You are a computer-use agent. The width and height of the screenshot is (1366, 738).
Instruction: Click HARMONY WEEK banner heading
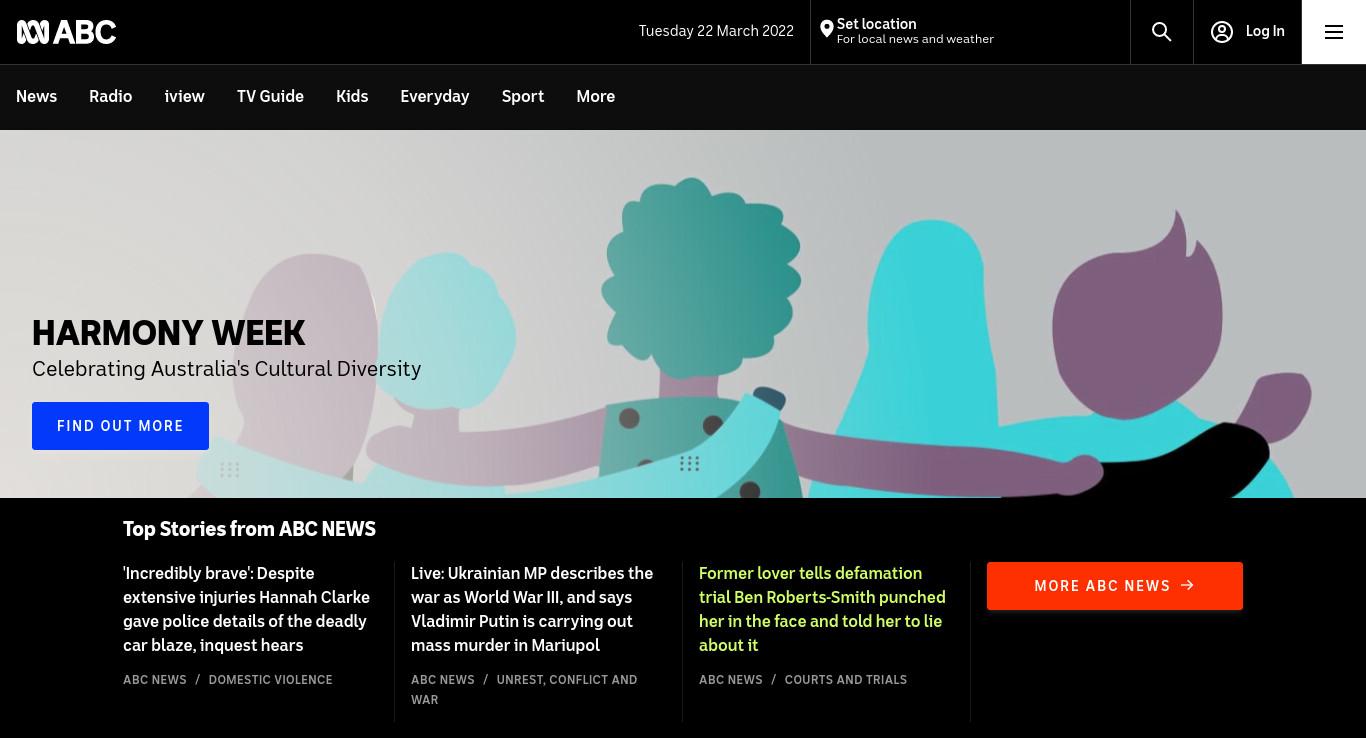pyautogui.click(x=169, y=333)
